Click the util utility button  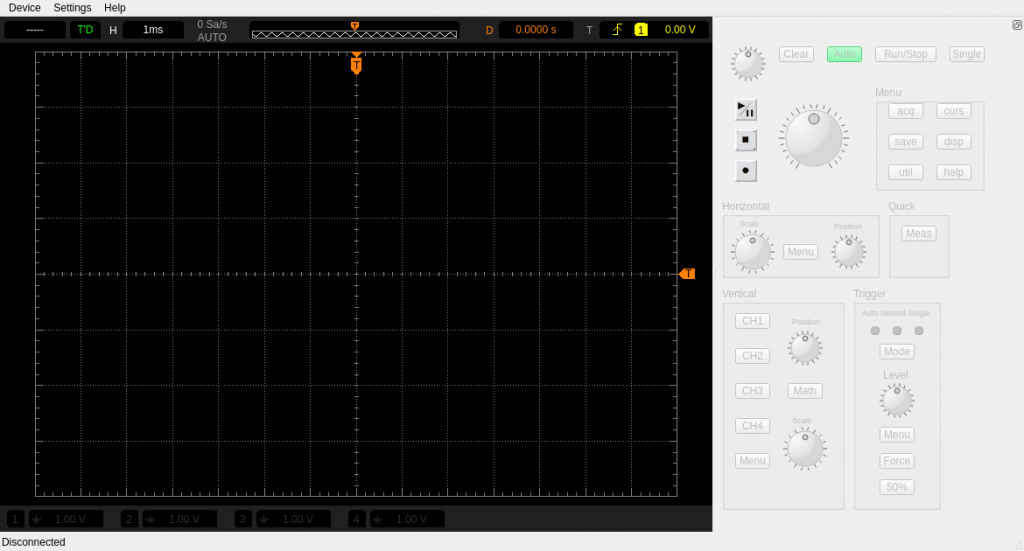click(906, 172)
